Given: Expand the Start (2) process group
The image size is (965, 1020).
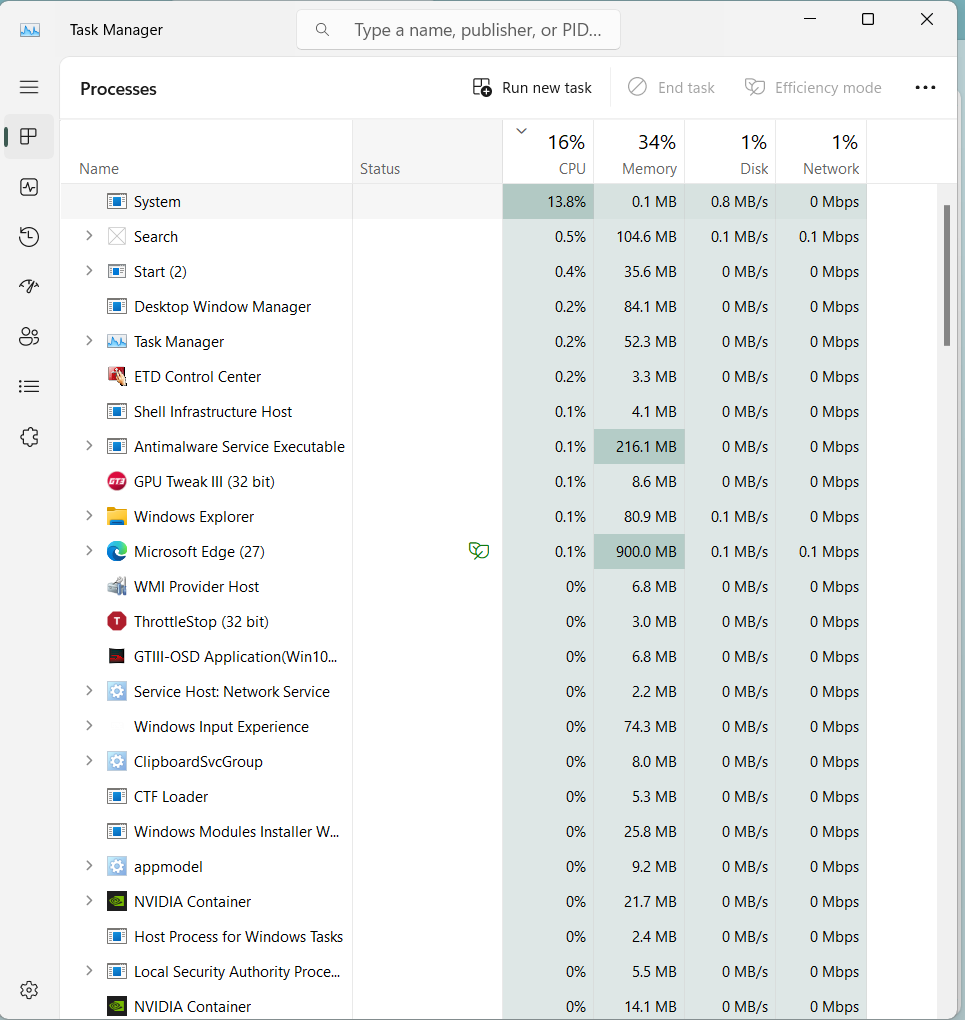Looking at the screenshot, I should (89, 271).
